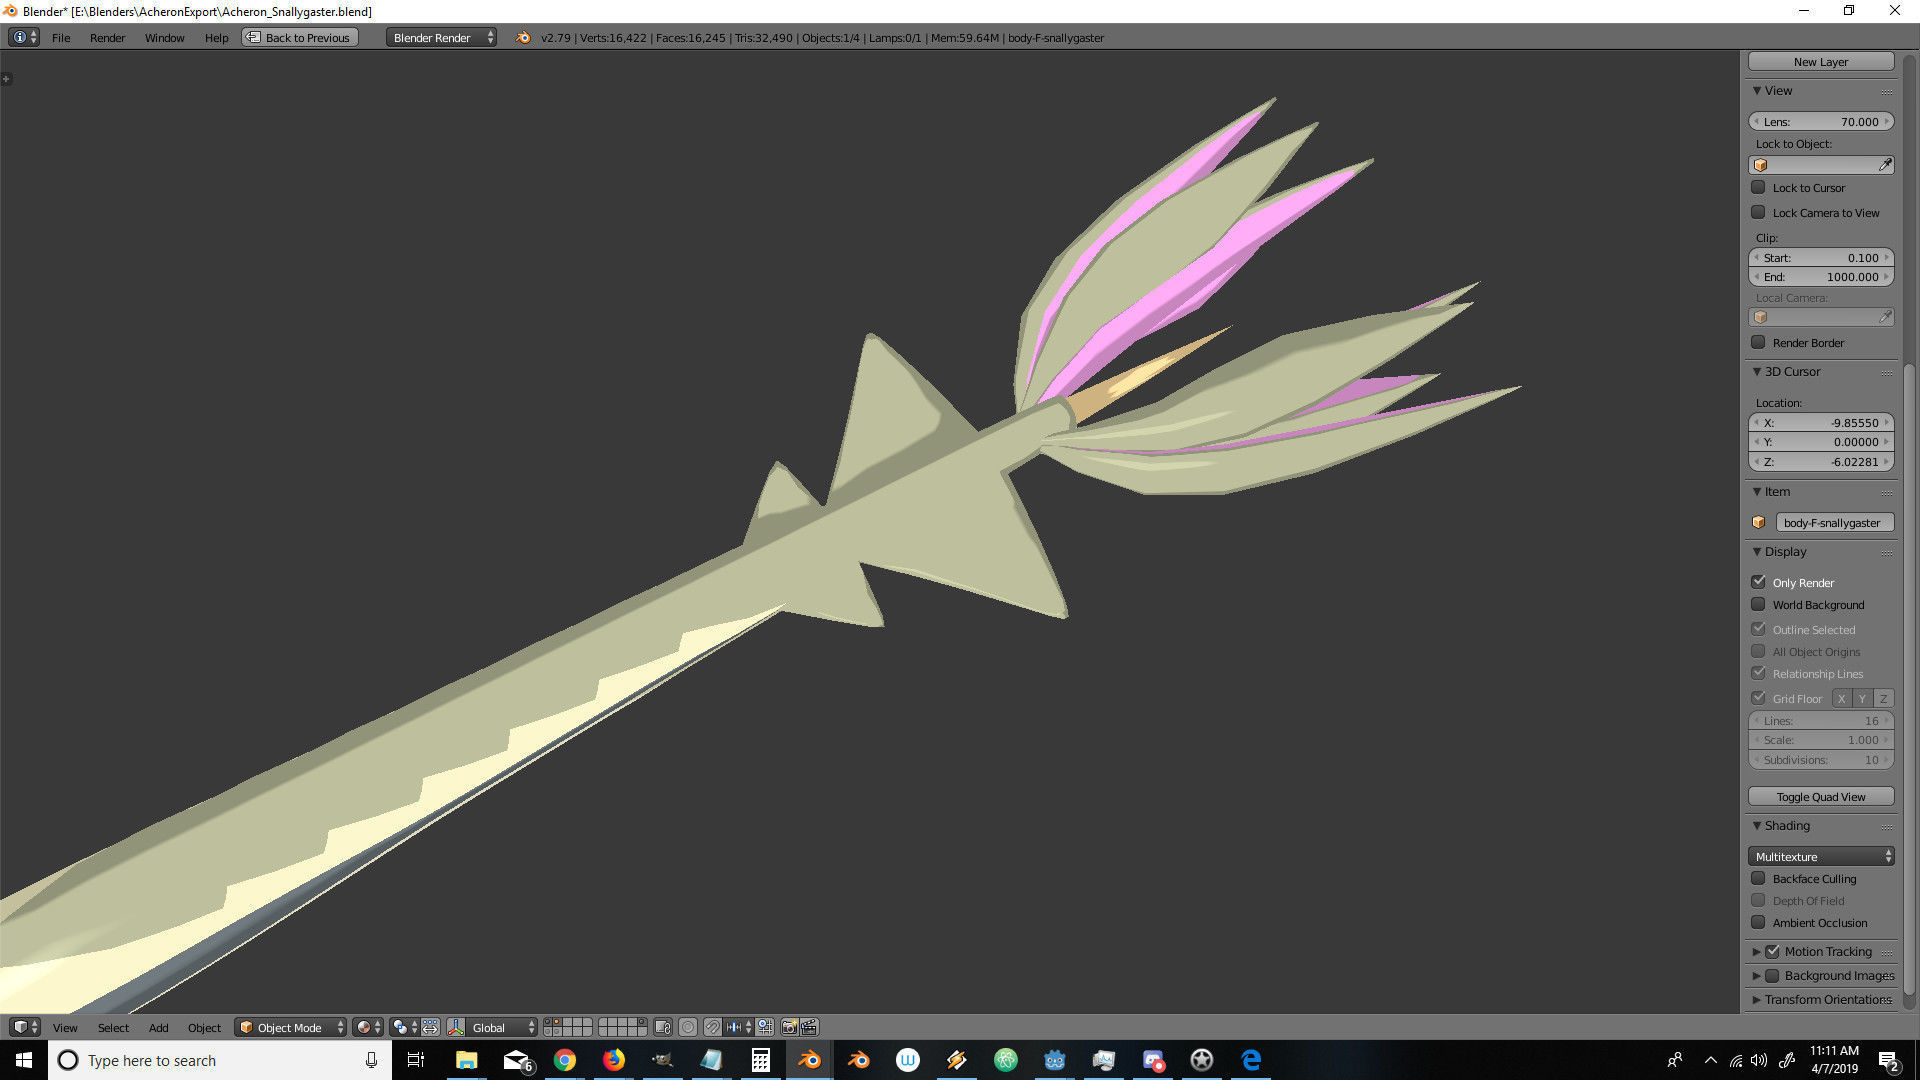This screenshot has height=1080, width=1920.
Task: Pick Lock to Object with eyedropper
Action: [x=1885, y=165]
